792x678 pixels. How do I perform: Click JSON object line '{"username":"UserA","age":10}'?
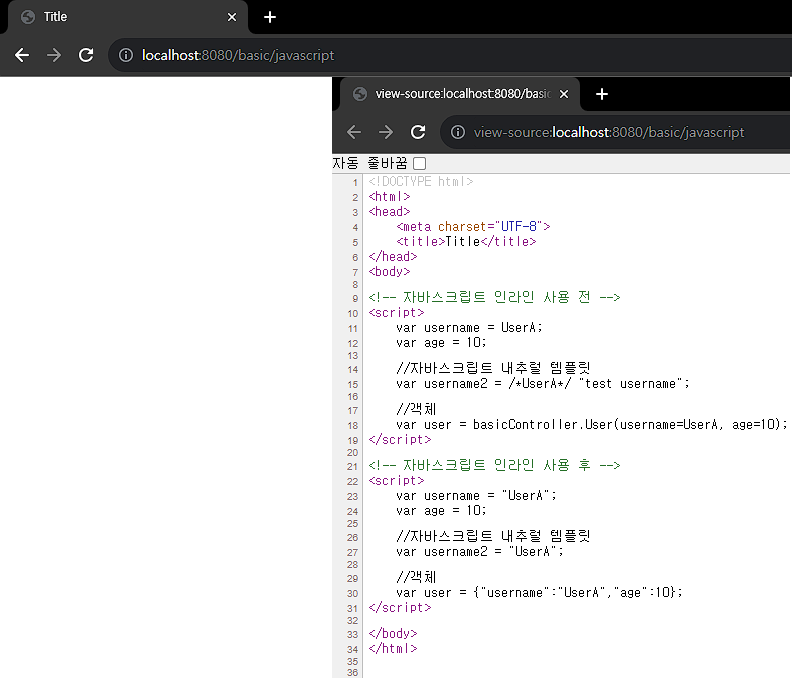pos(539,593)
